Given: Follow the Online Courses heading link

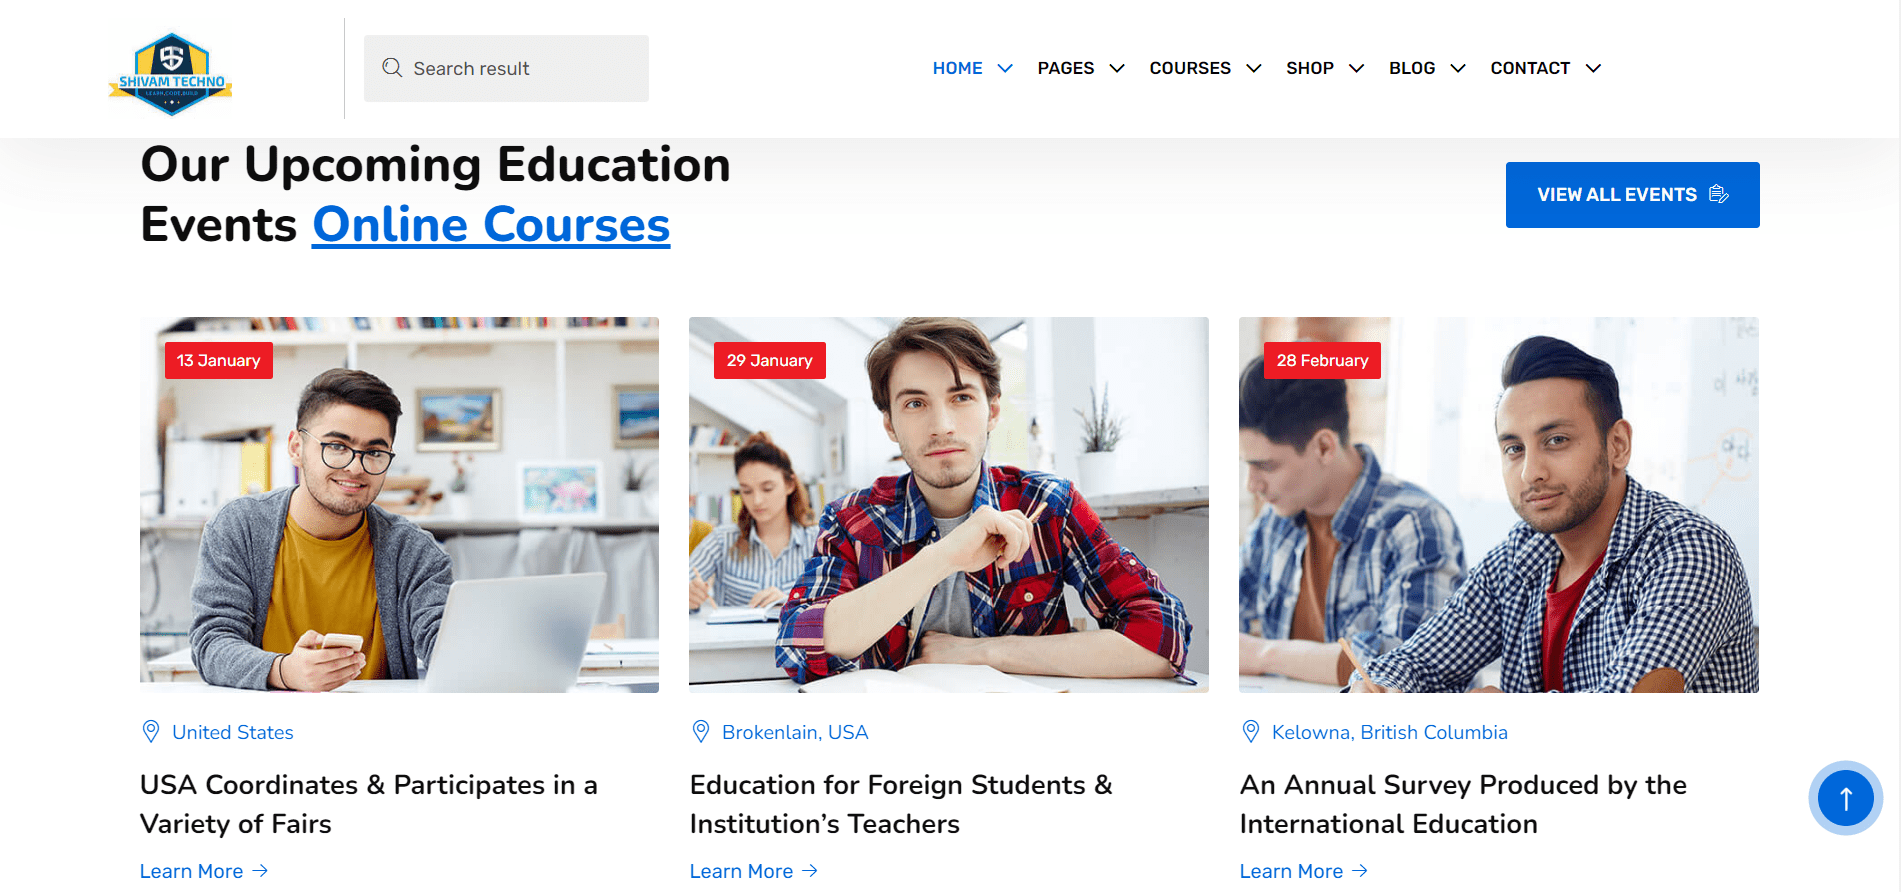Looking at the screenshot, I should (x=491, y=225).
